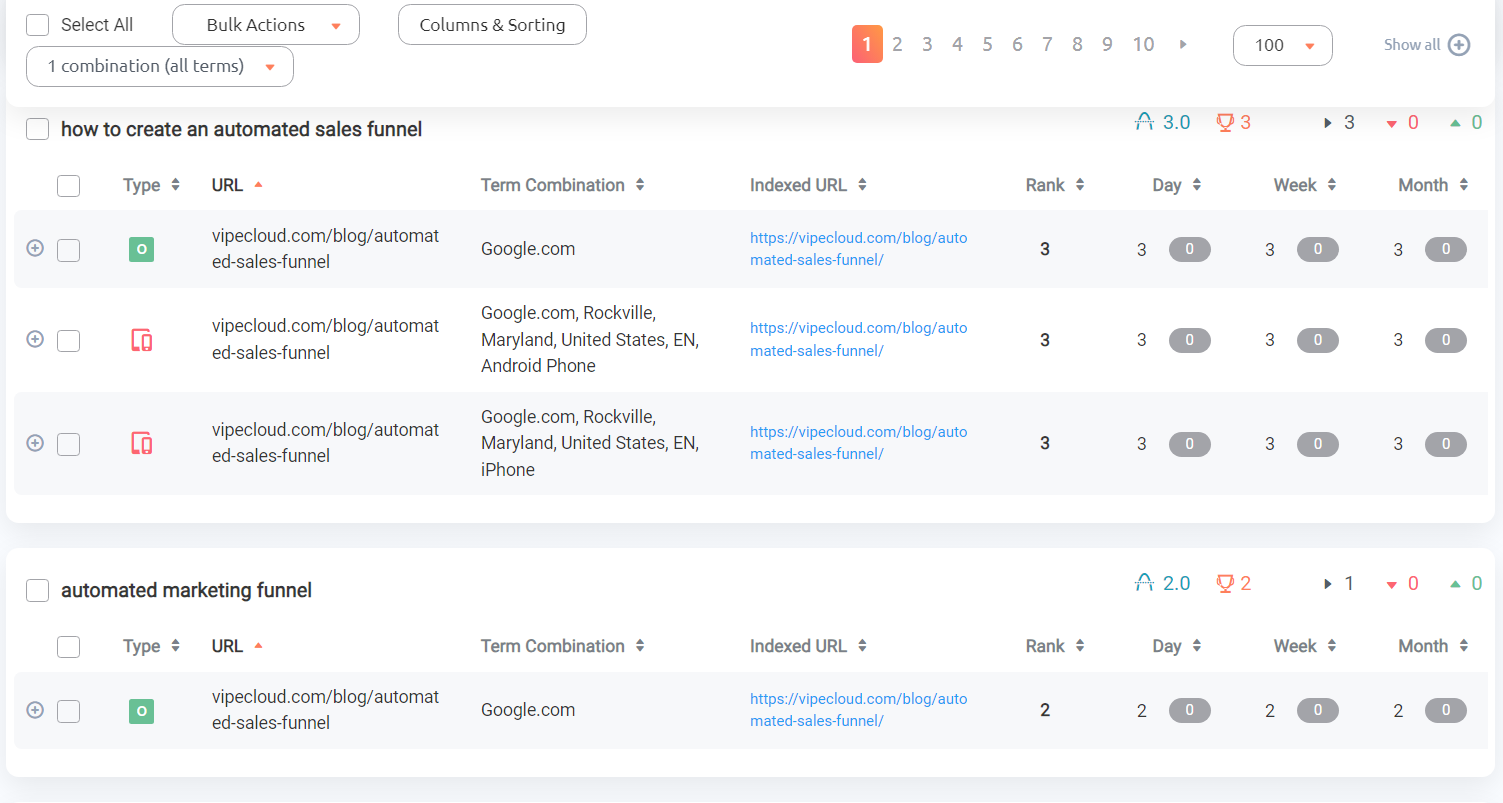
Task: Sort by Rank in the marketing funnel table
Action: pos(1055,646)
